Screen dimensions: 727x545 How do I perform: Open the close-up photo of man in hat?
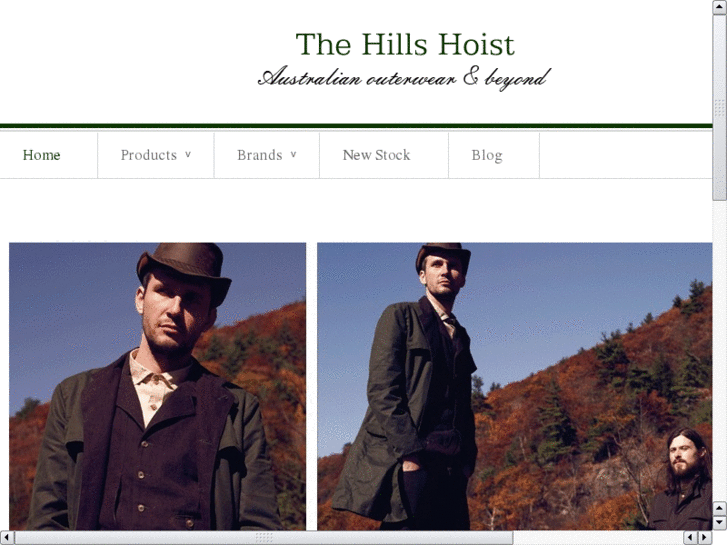[157, 386]
